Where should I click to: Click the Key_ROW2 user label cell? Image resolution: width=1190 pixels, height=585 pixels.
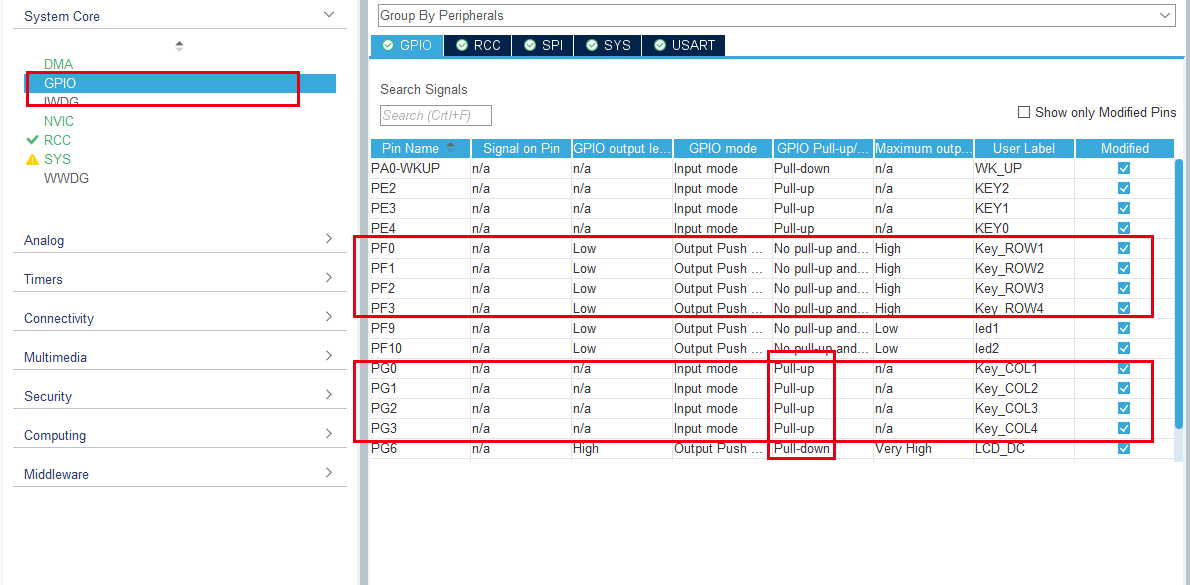[1024, 268]
